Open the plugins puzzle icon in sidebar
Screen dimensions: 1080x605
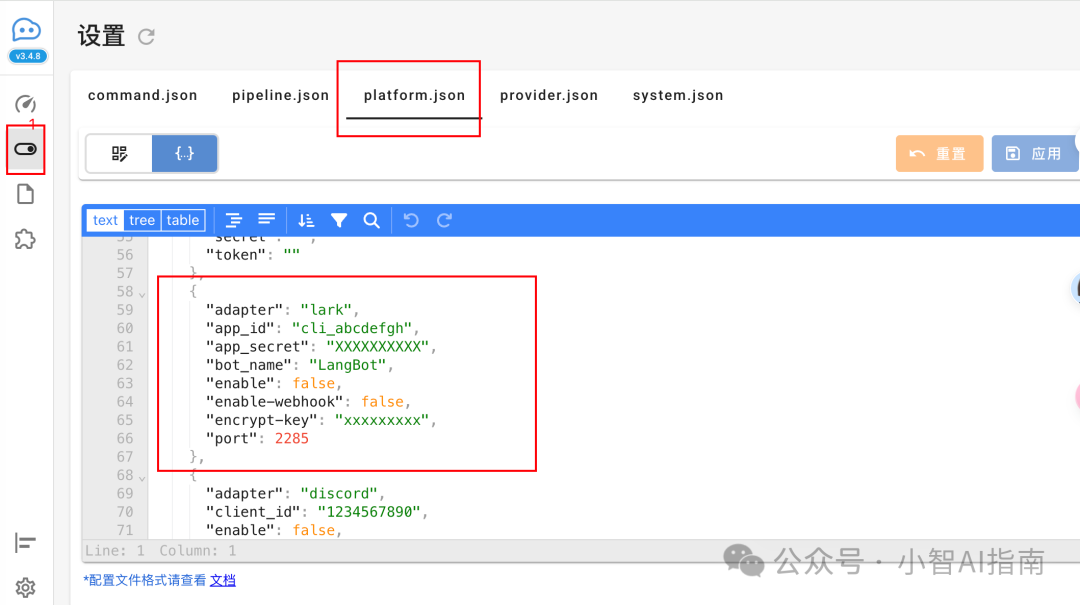pos(26,239)
